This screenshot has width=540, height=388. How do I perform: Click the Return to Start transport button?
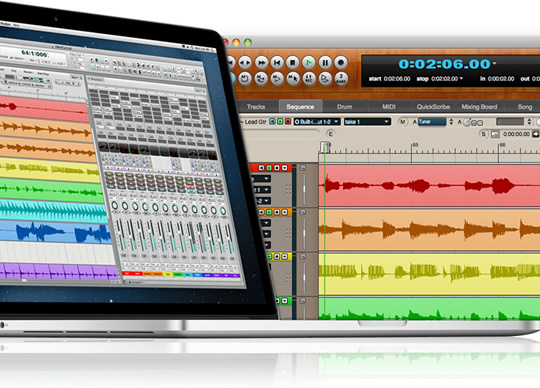coord(277,63)
